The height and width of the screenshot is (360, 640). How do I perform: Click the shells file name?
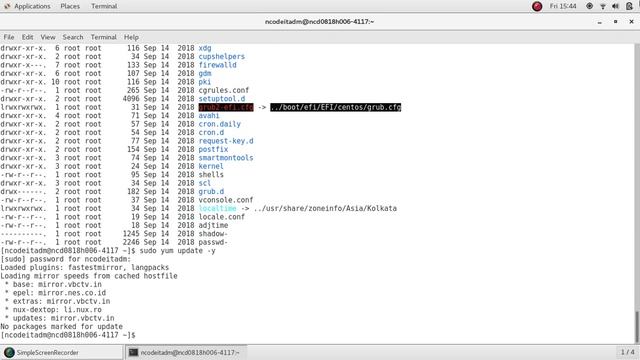(211, 175)
